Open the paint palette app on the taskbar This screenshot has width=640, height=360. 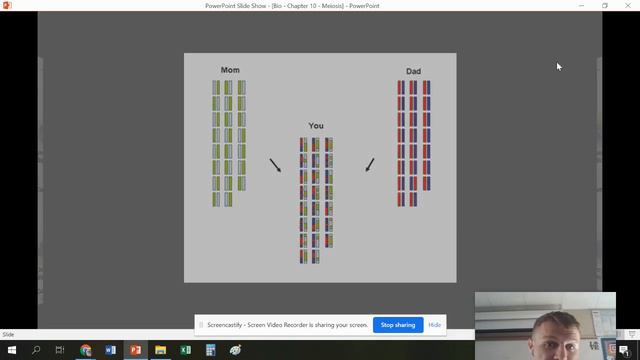pyautogui.click(x=235, y=350)
